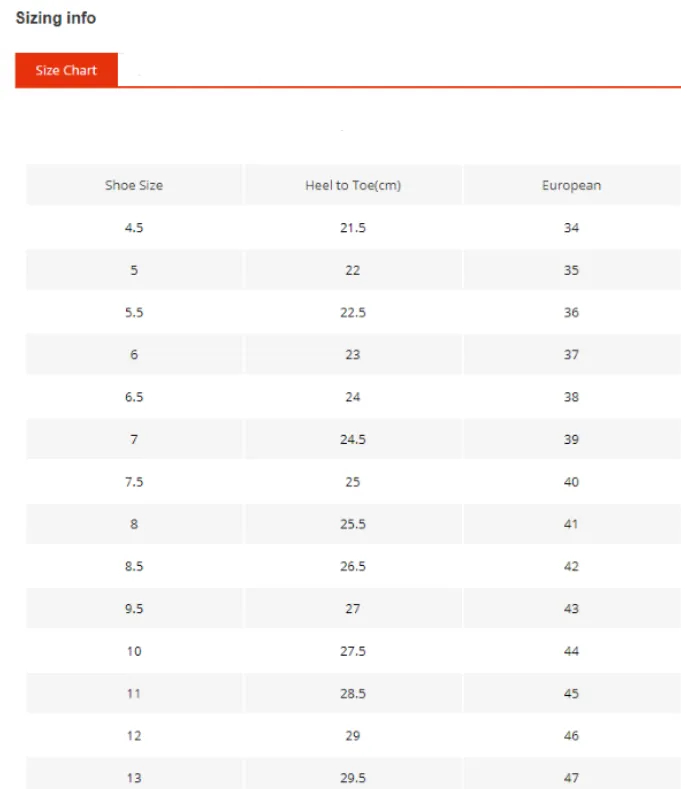
Task: Click shoe size 4.5 cell
Action: (134, 227)
